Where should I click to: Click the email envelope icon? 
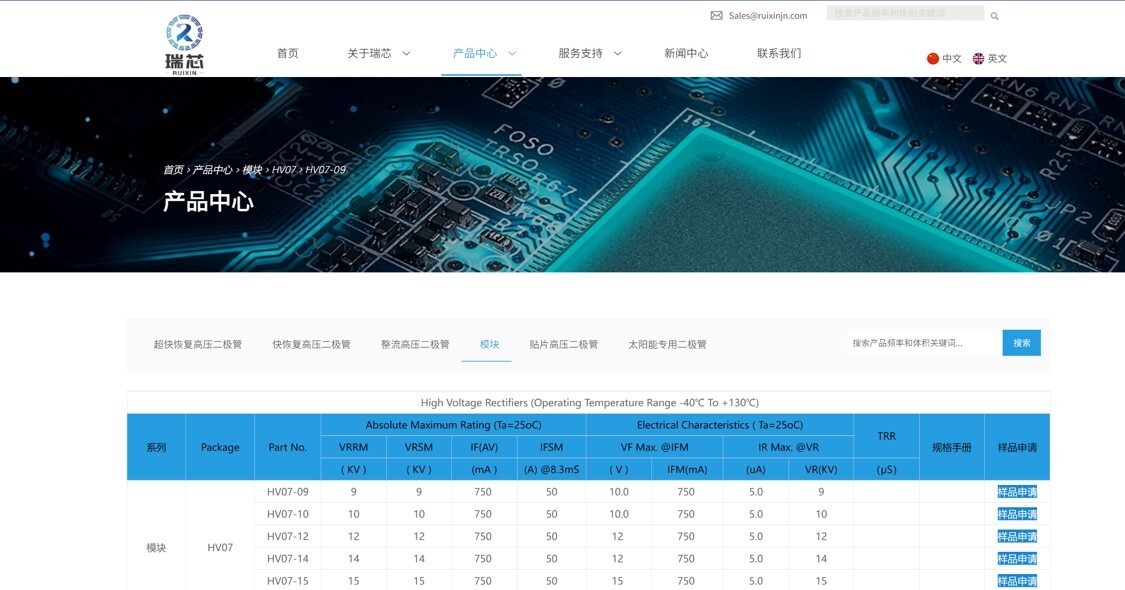pos(716,16)
